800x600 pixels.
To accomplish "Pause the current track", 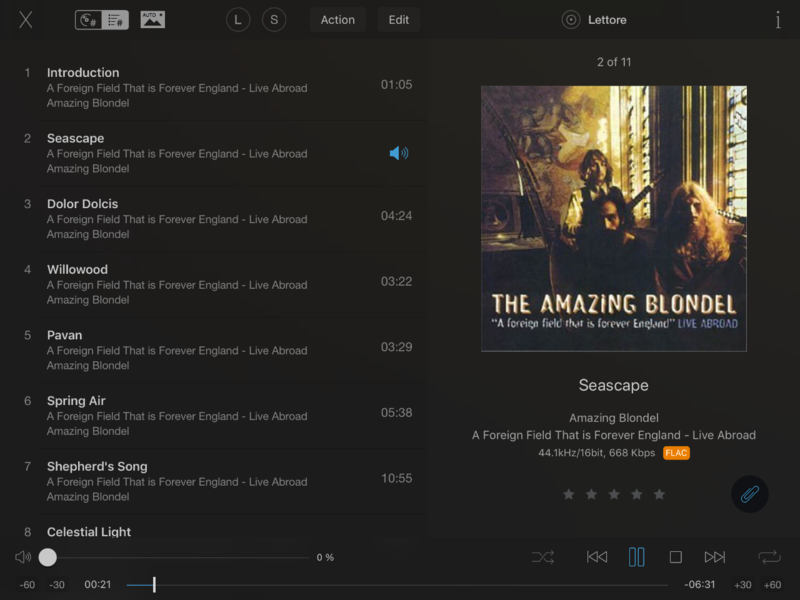I will (636, 557).
